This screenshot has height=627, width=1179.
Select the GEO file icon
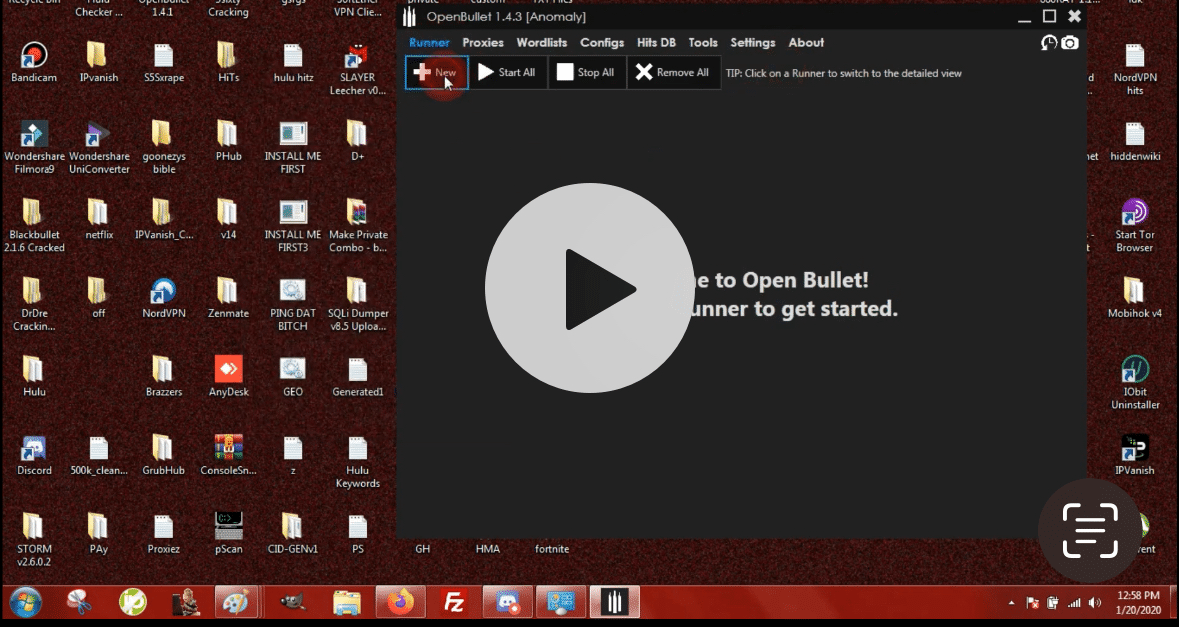pos(293,376)
